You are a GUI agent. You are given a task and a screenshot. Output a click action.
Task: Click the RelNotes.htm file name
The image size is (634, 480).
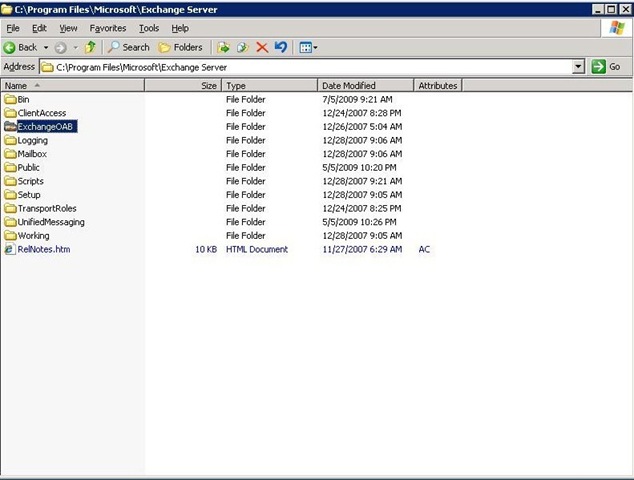[44, 250]
